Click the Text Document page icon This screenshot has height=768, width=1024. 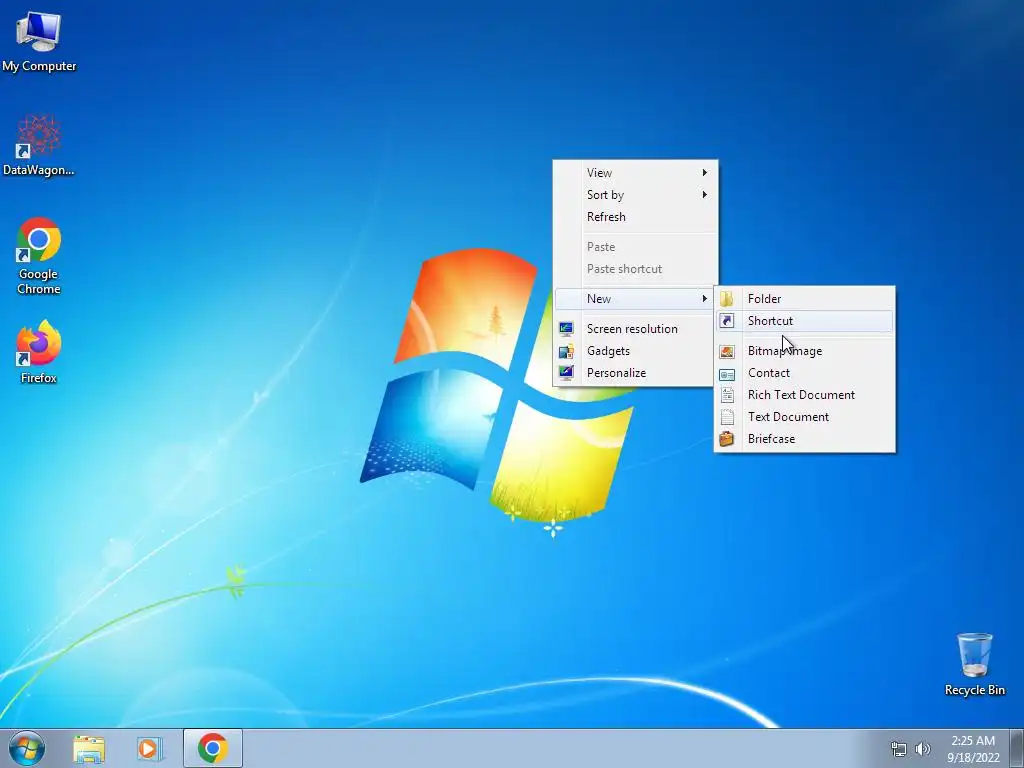point(727,417)
